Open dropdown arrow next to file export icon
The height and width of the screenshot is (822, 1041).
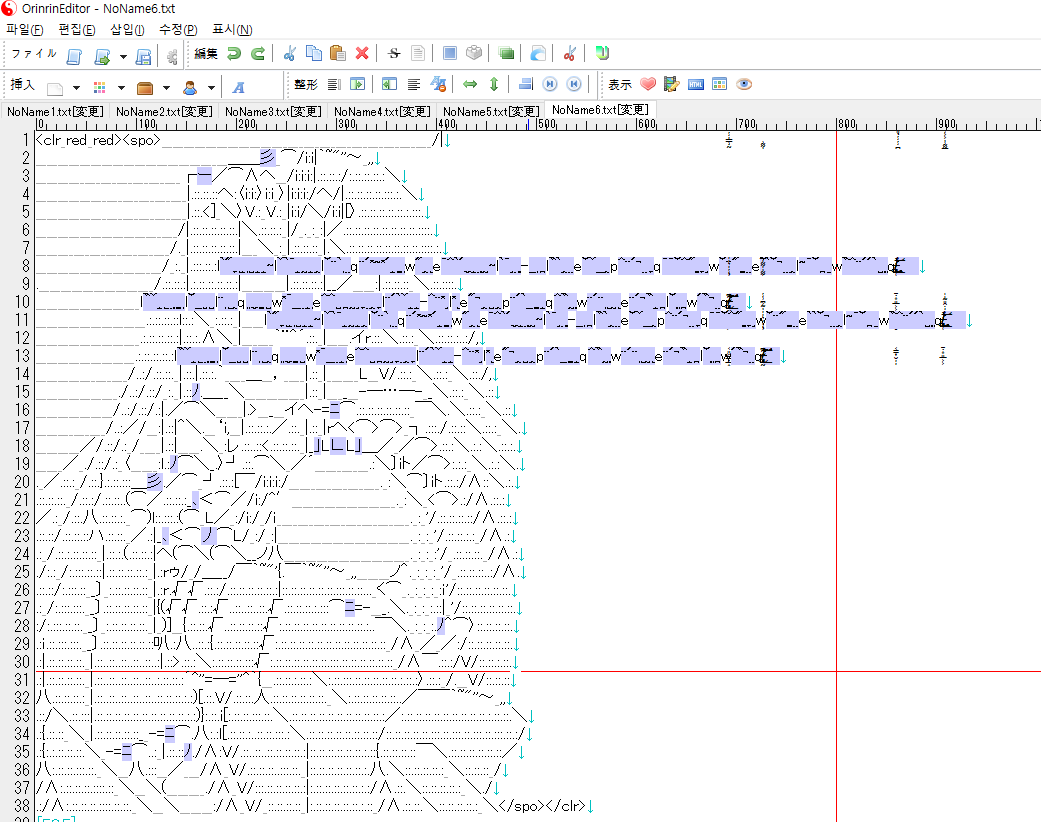[x=123, y=55]
